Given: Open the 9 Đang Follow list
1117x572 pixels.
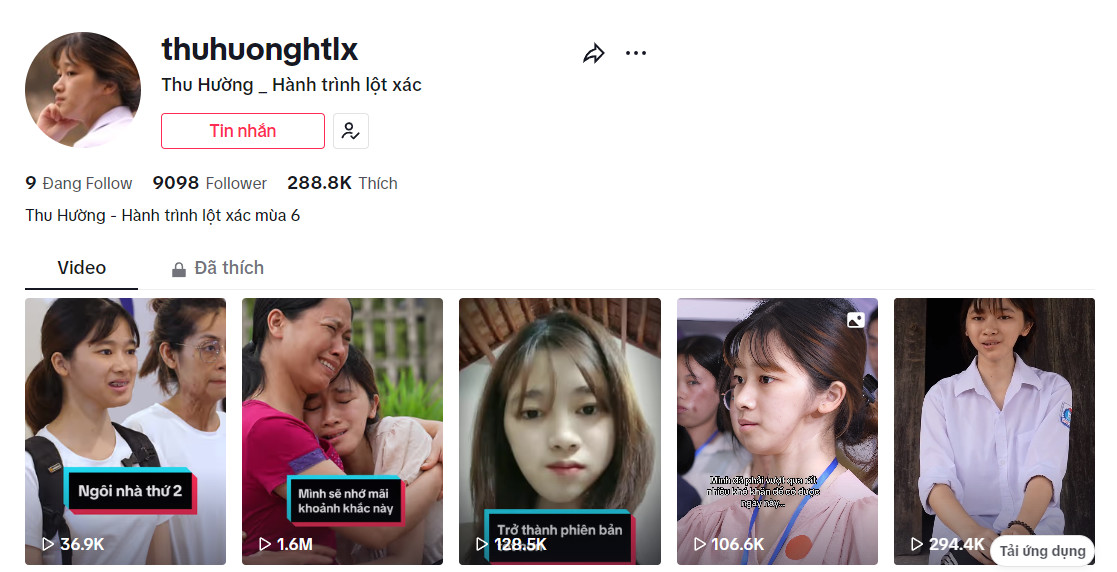Looking at the screenshot, I should pyautogui.click(x=78, y=183).
